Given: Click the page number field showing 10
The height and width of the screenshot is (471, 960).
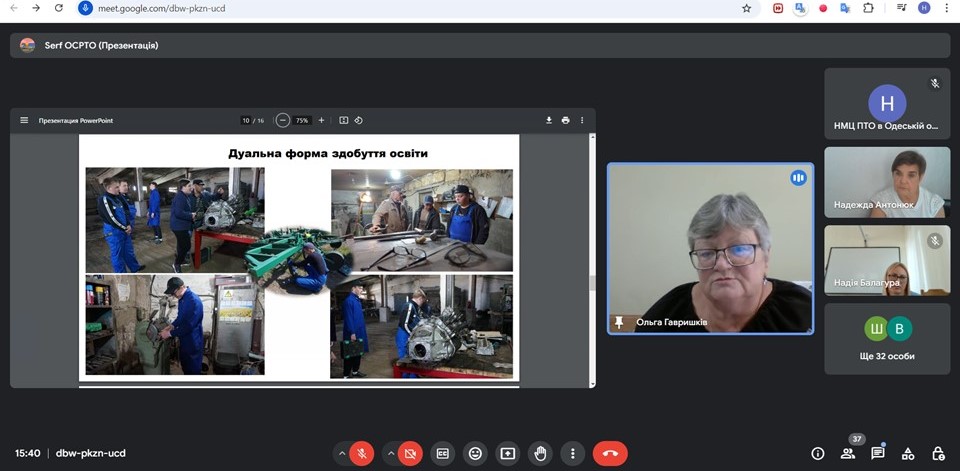Looking at the screenshot, I should pyautogui.click(x=246, y=120).
